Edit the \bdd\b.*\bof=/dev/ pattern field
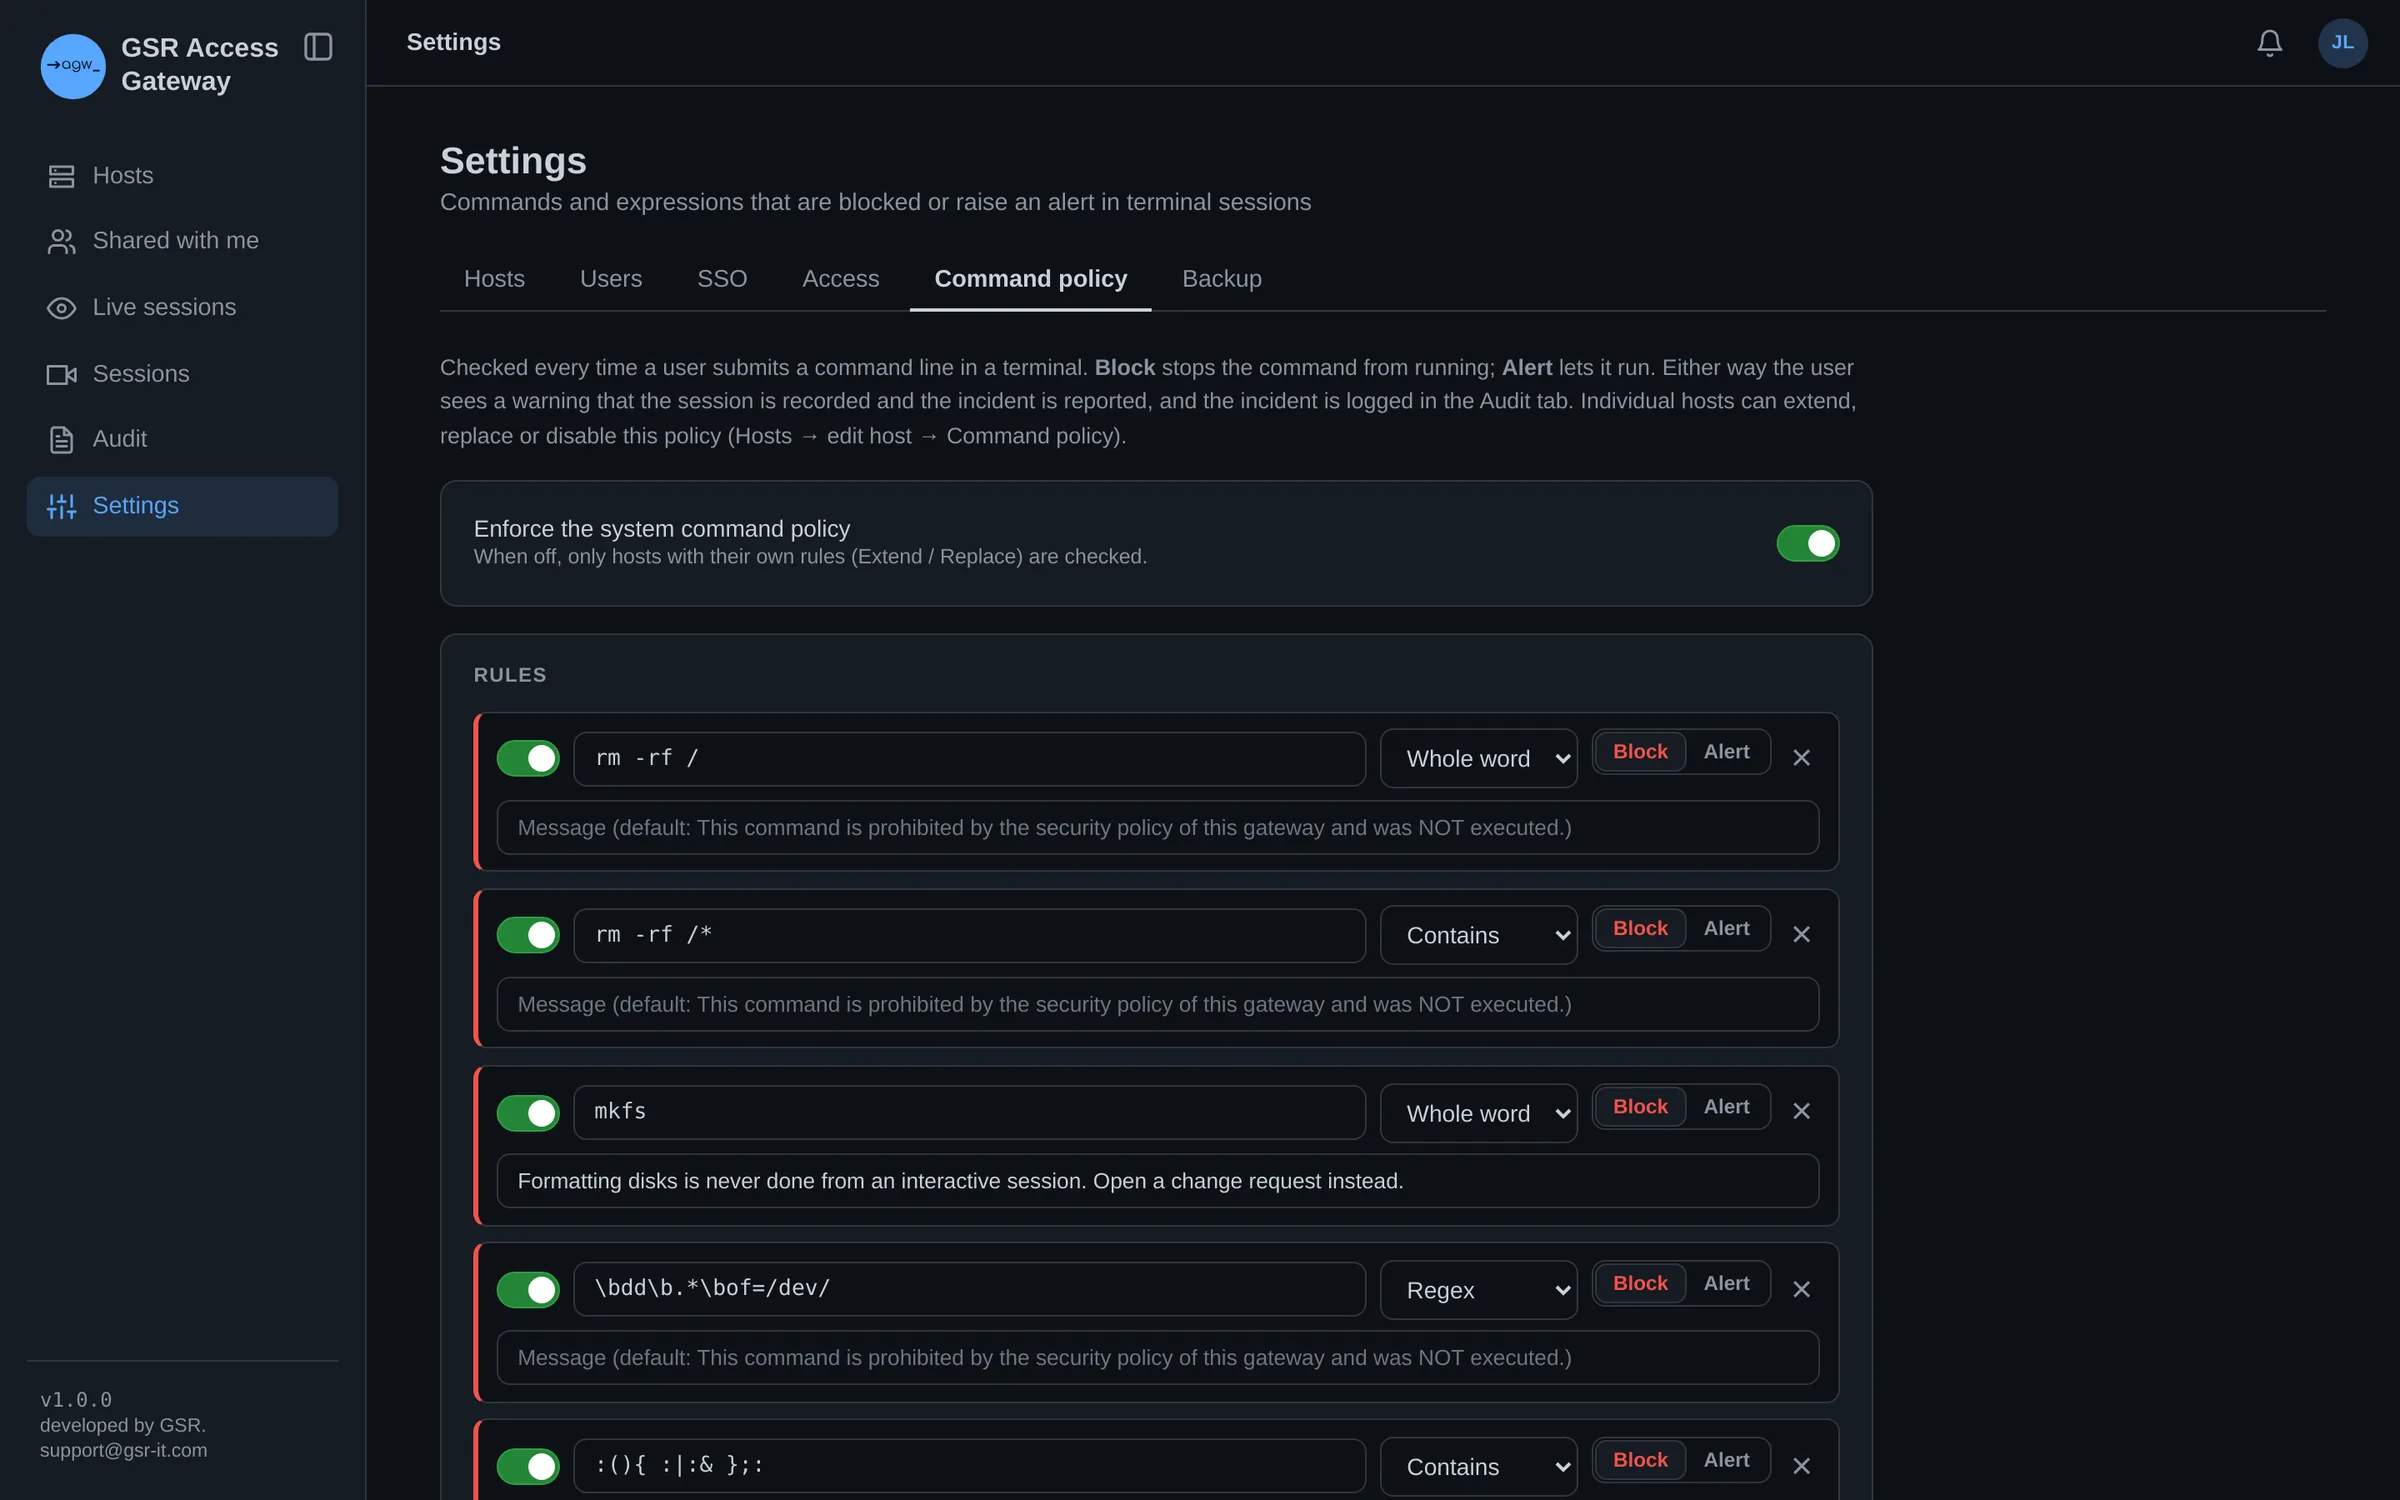The height and width of the screenshot is (1500, 2400). pos(969,1290)
